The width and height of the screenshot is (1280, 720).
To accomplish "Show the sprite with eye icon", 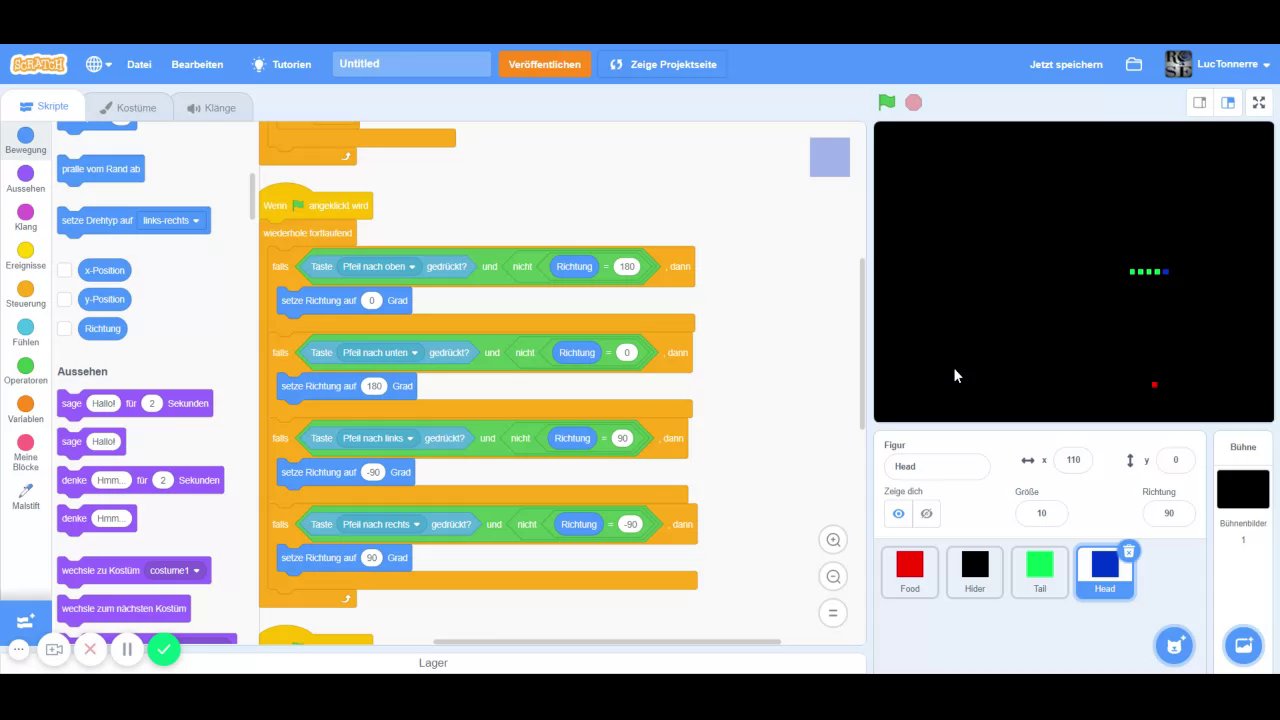I will tap(898, 513).
